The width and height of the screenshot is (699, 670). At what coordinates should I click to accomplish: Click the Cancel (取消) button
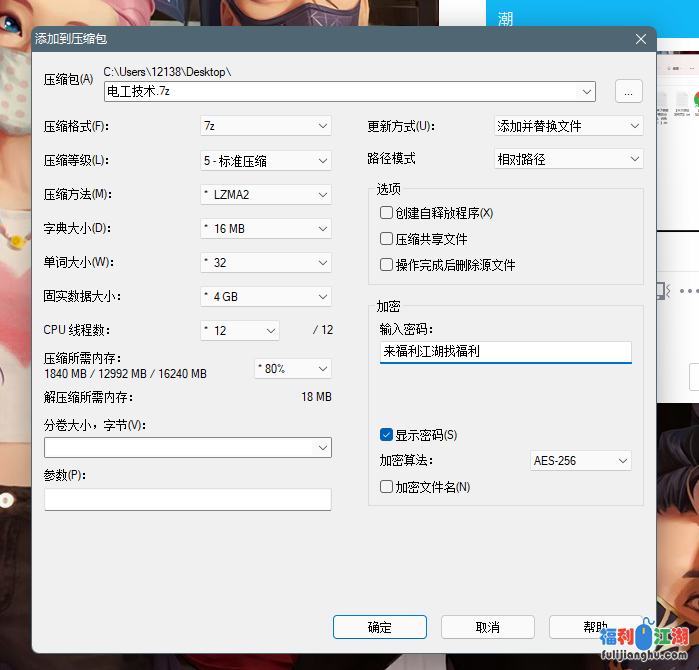tap(488, 627)
